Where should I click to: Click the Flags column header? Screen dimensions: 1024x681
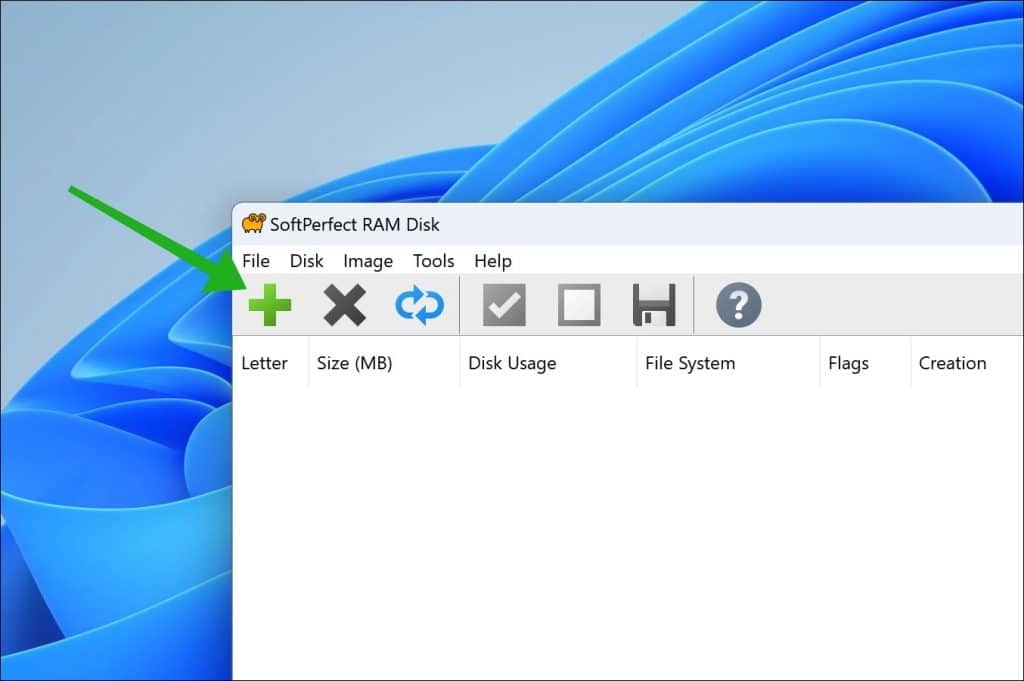point(865,363)
